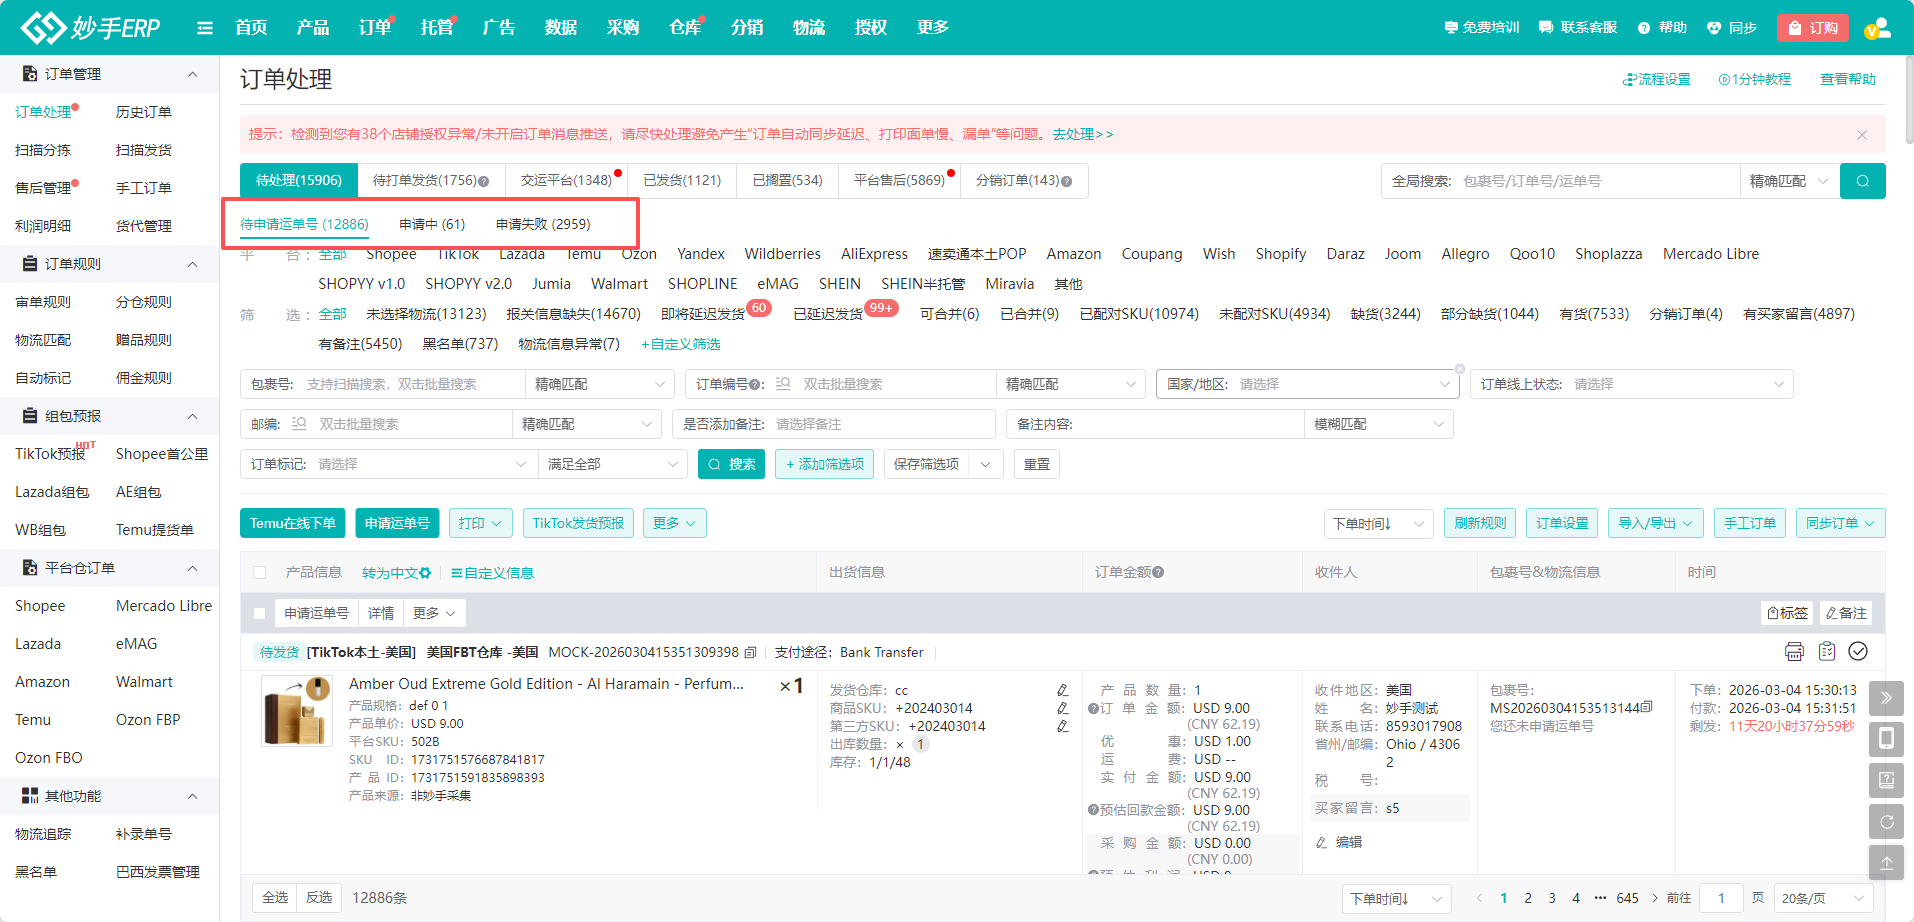
Task: Edit the 发货仓库 warehouse with its pencil icon
Action: [x=1062, y=690]
